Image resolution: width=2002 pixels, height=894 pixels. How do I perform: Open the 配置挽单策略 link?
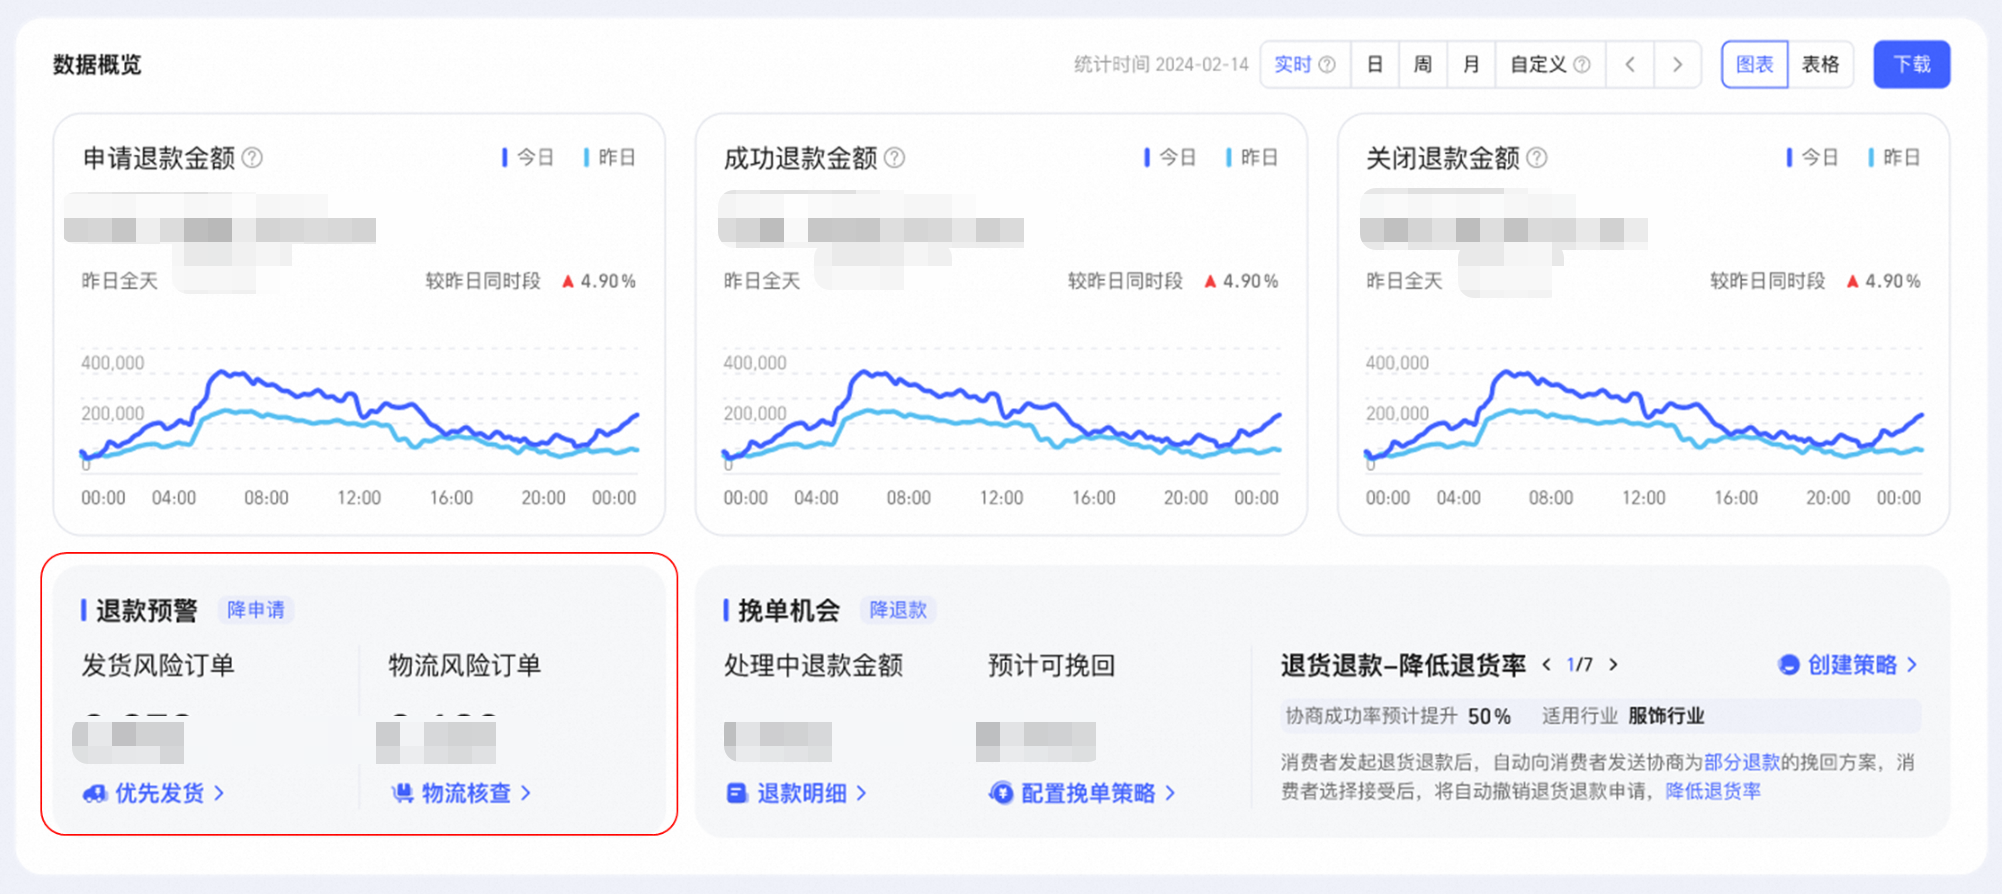tap(1083, 793)
